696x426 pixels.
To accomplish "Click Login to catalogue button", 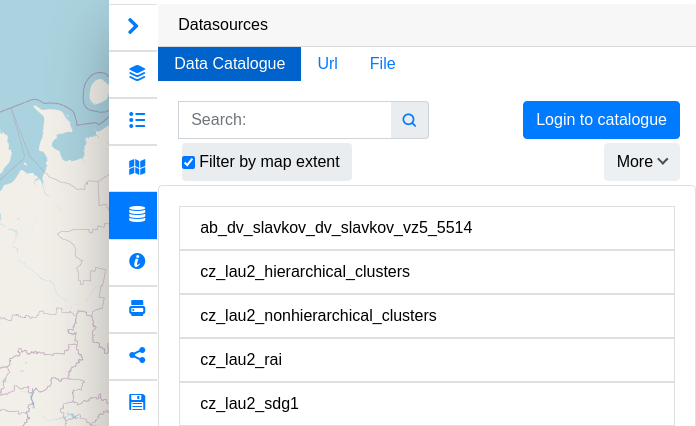I will coord(601,120).
